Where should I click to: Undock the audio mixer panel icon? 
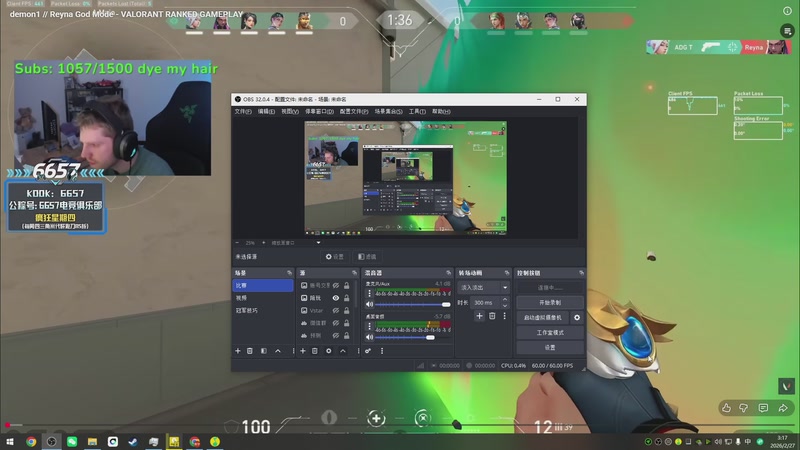point(448,273)
